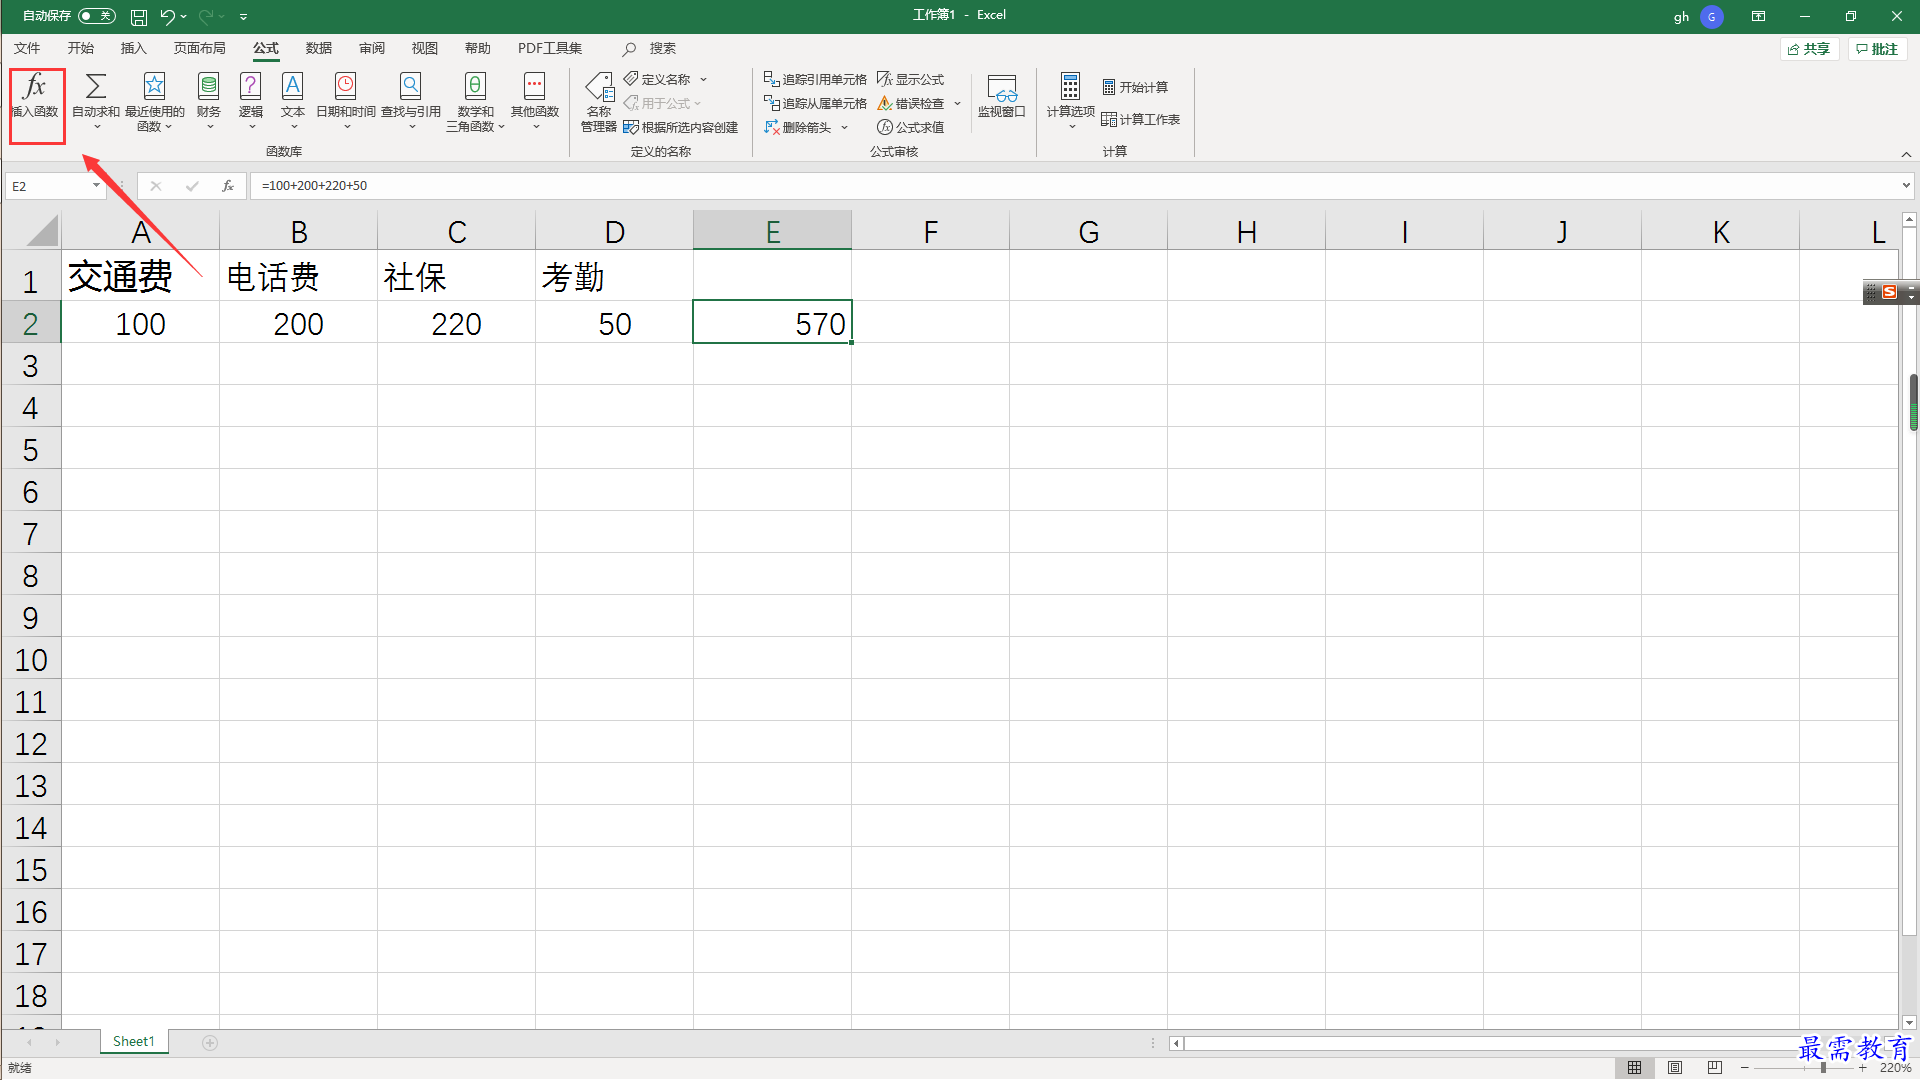Expand the Error Checking dropdown arrow
The width and height of the screenshot is (1920, 1080).
(958, 103)
